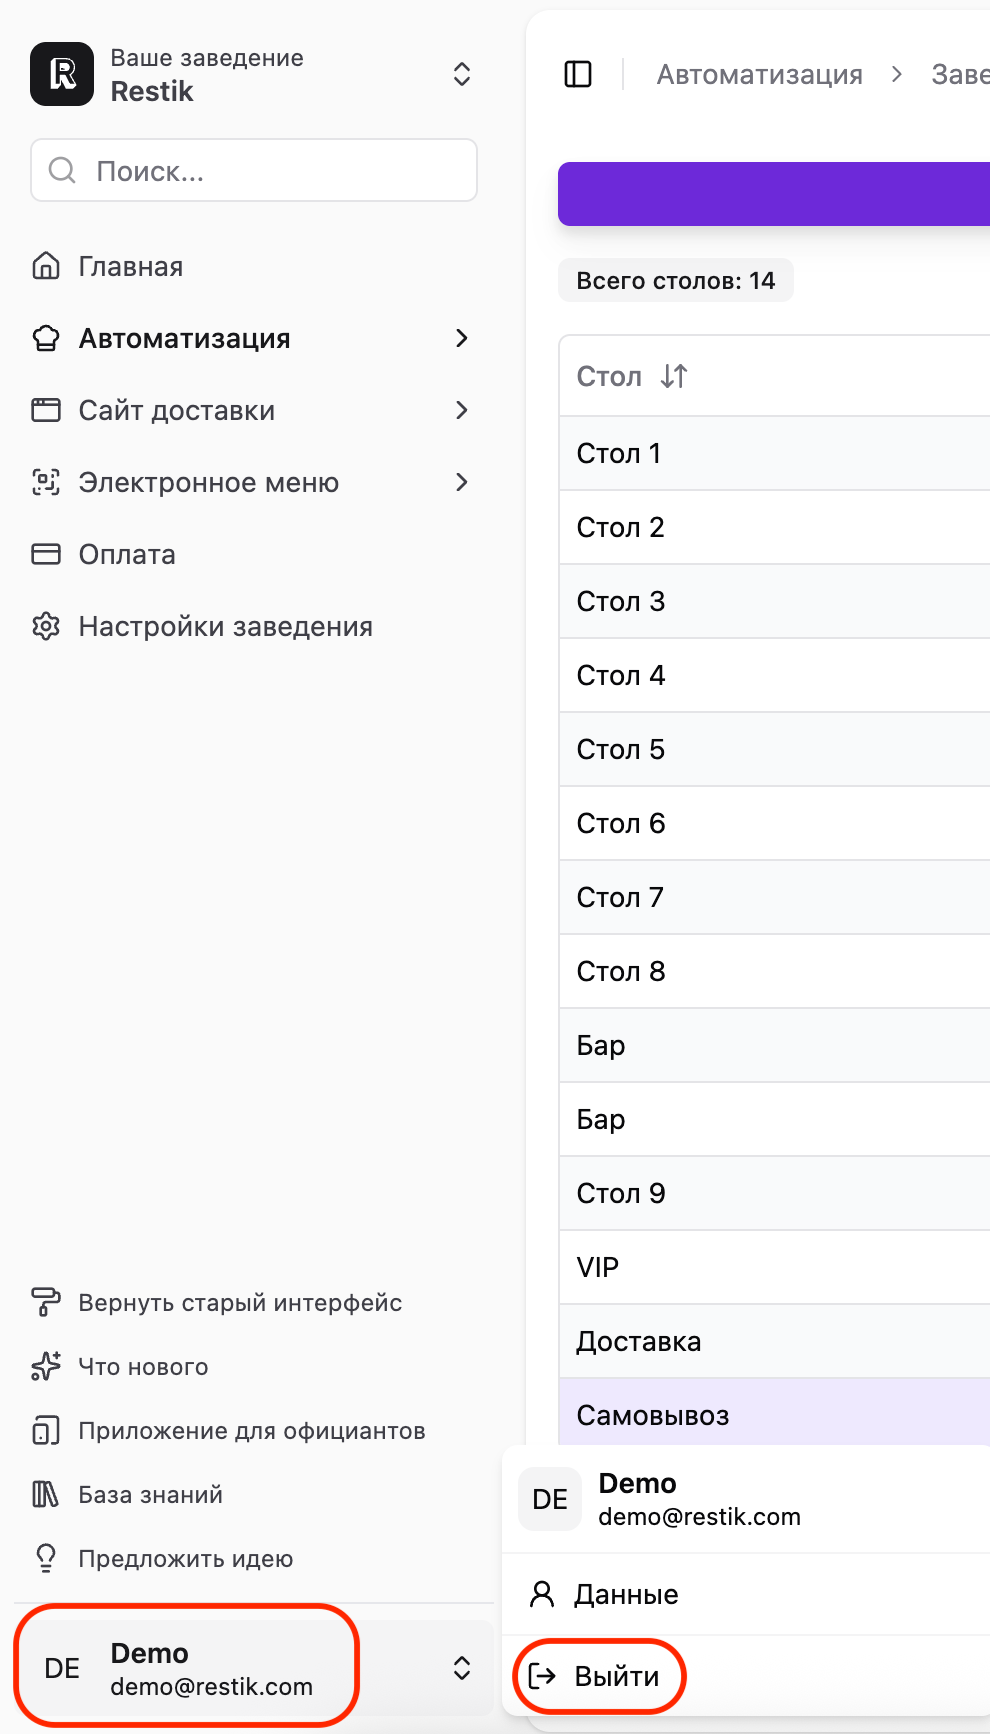This screenshot has height=1734, width=990.
Task: Expand the Сайт доставки submenu chevron
Action: (461, 410)
